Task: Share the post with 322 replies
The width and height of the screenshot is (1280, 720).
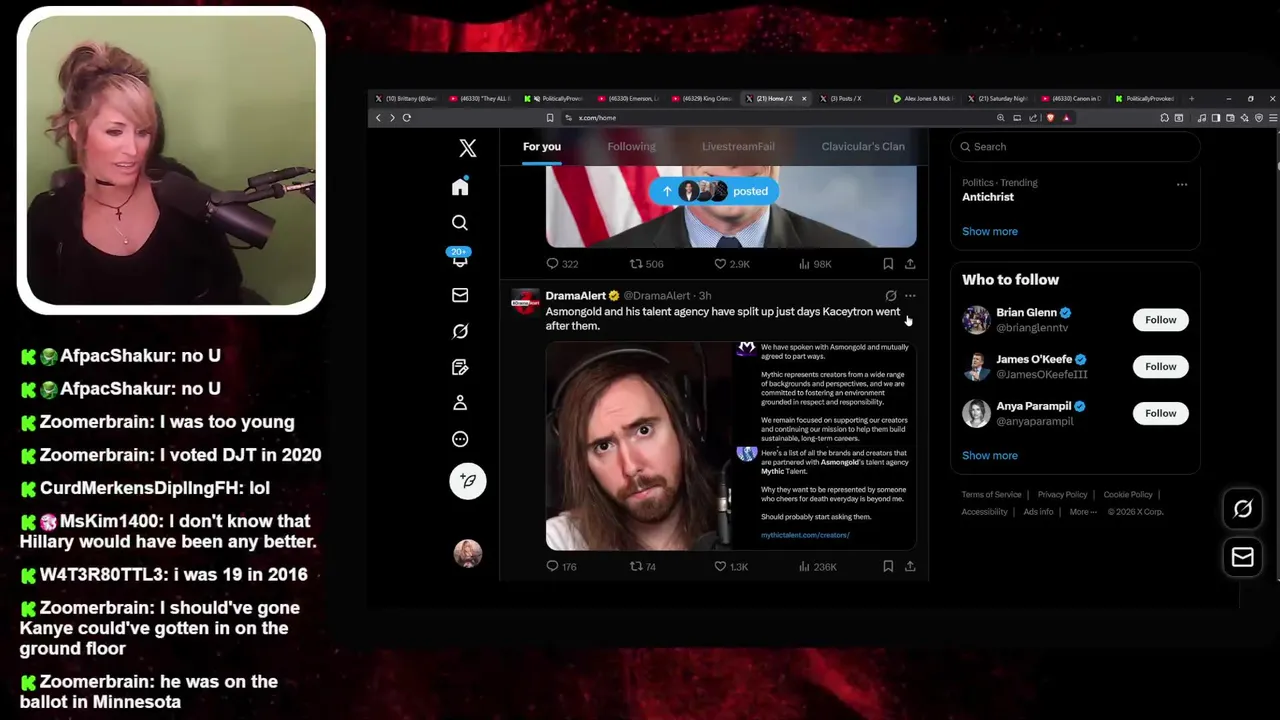Action: click(x=910, y=264)
